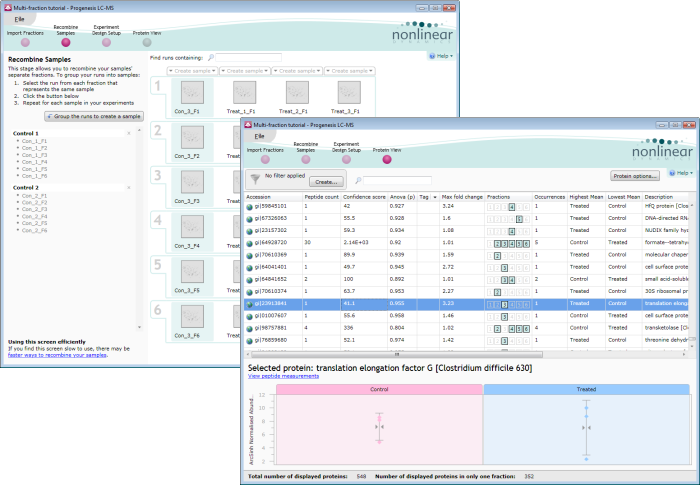The height and width of the screenshot is (485, 700).
Task: Click Create... filter button
Action: tap(326, 182)
